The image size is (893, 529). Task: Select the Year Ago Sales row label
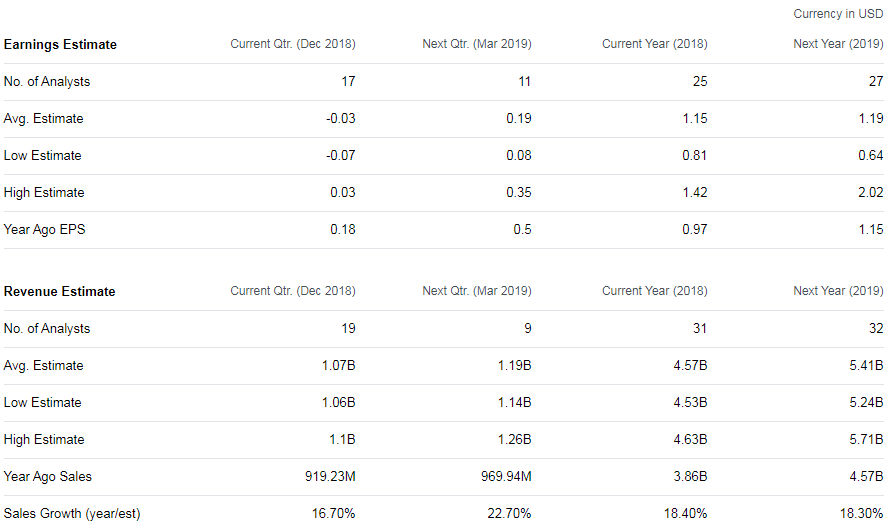[x=48, y=476]
